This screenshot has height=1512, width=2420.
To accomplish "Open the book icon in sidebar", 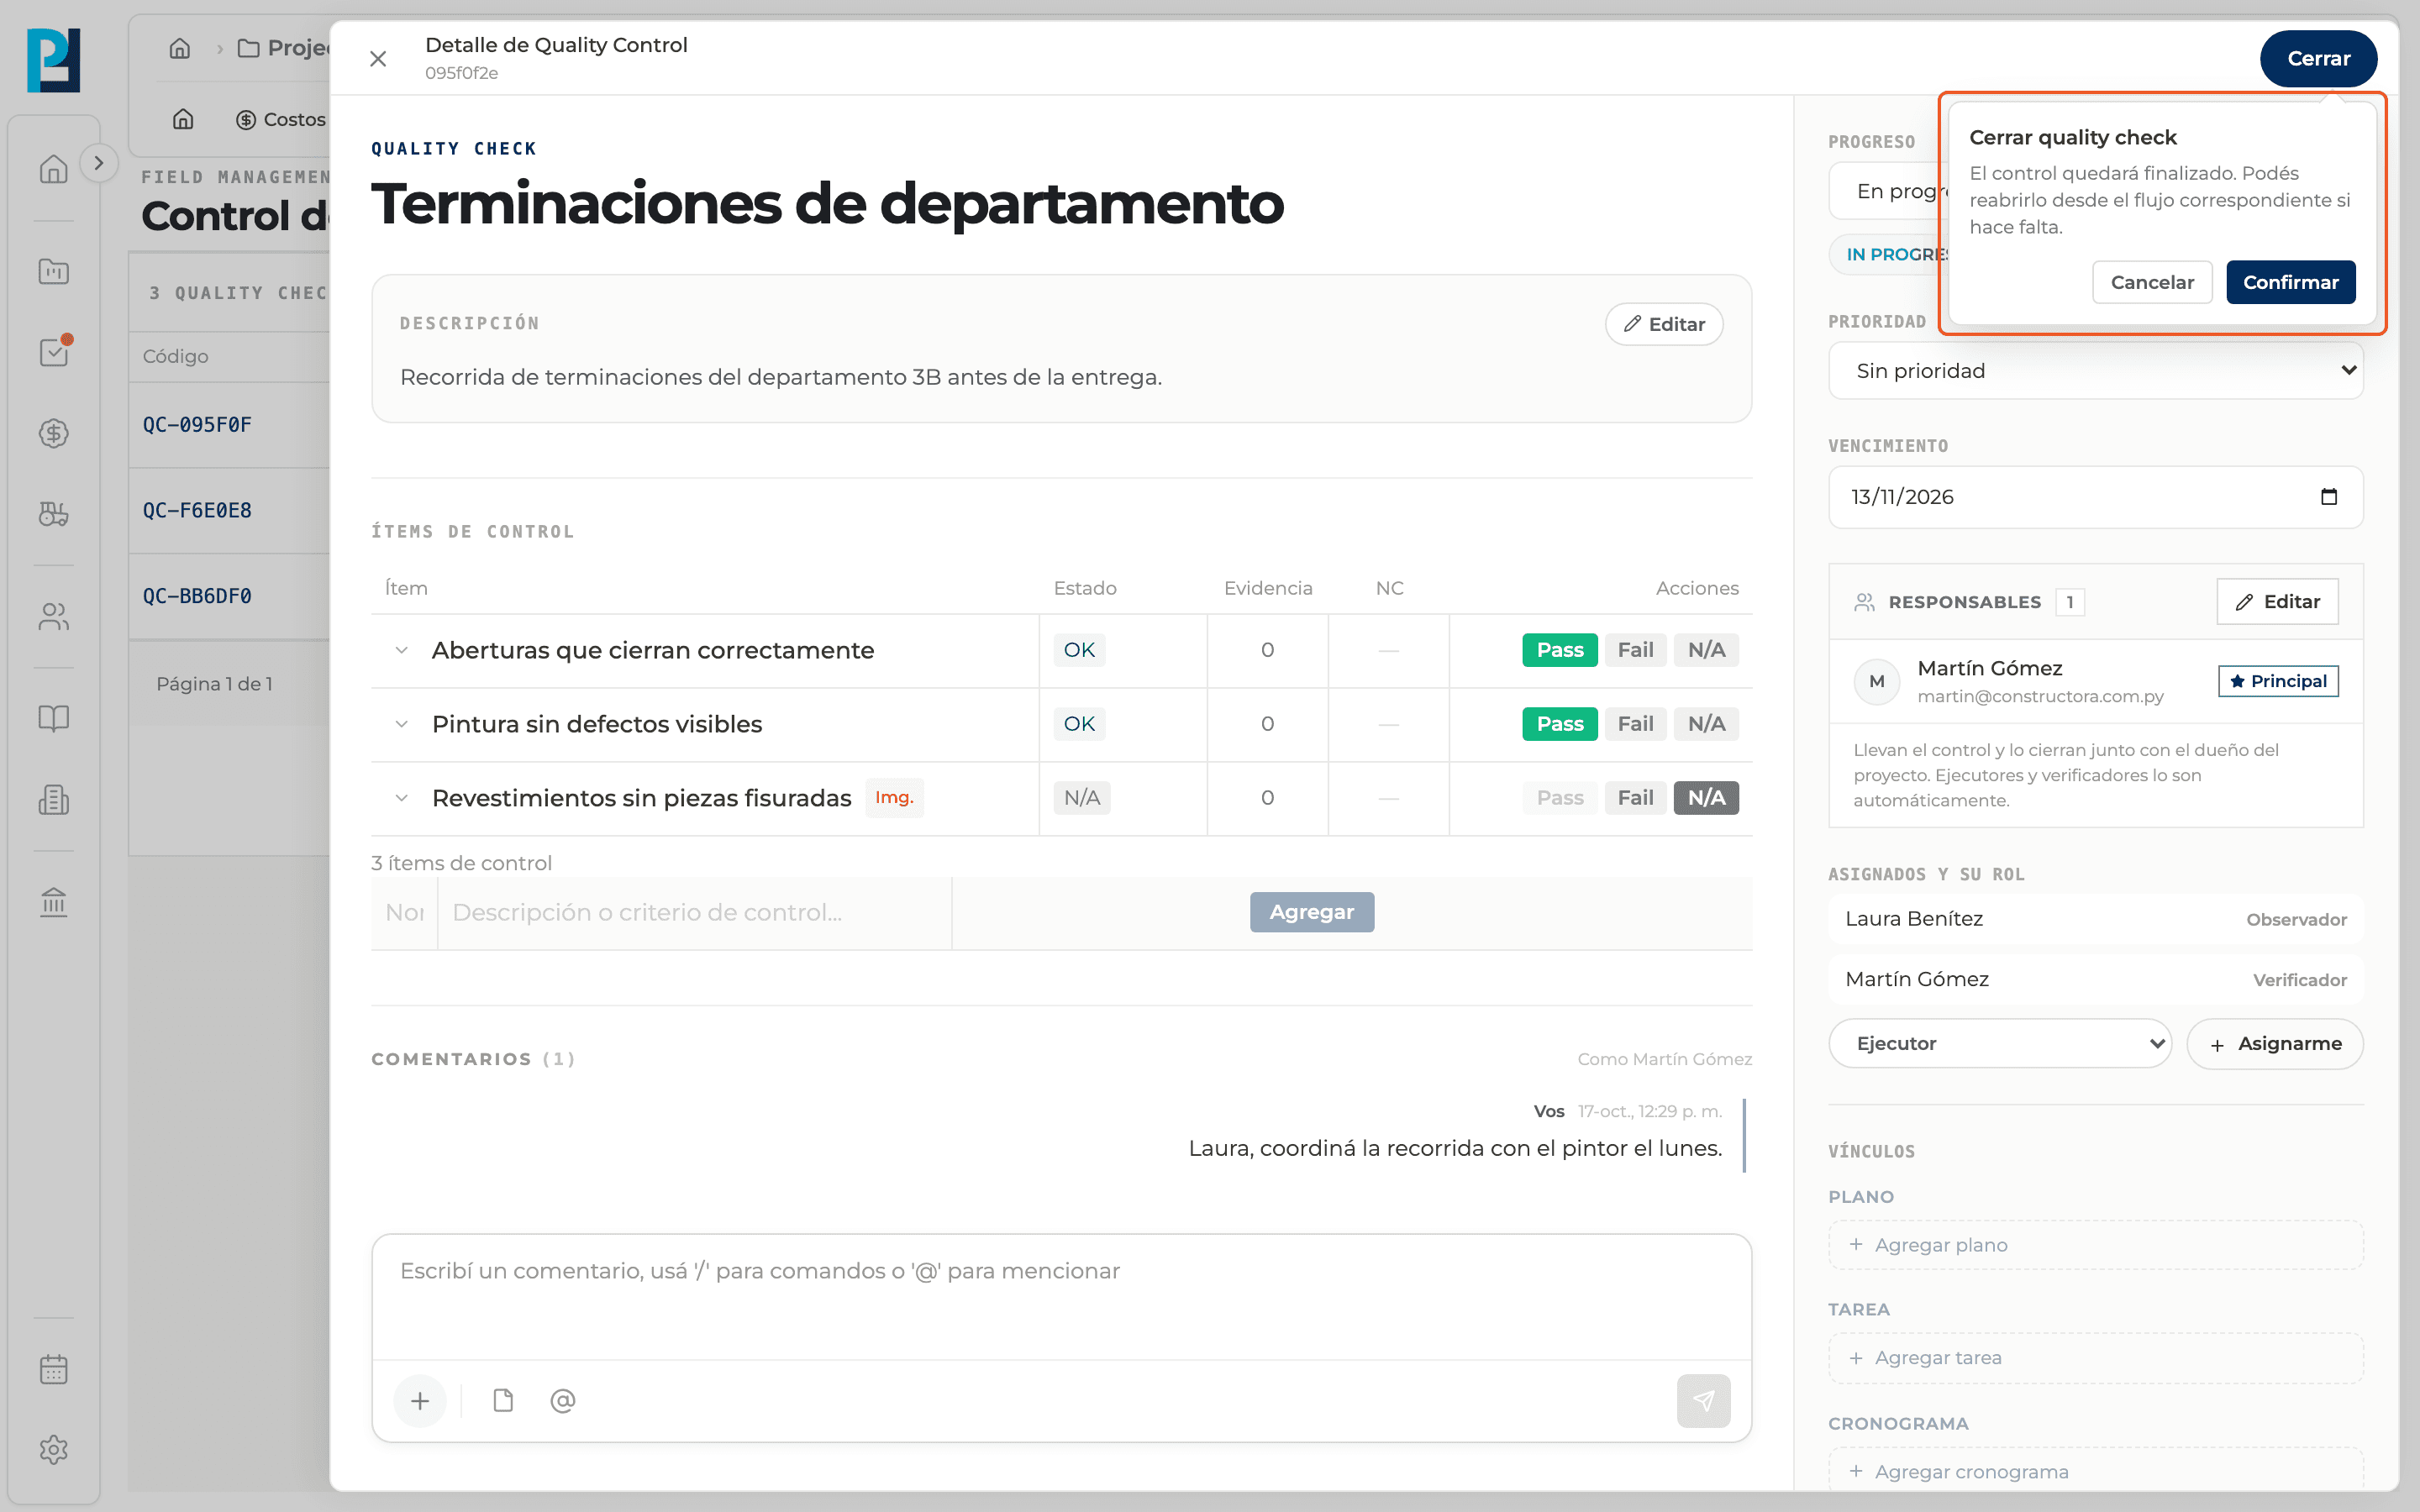I will (54, 718).
